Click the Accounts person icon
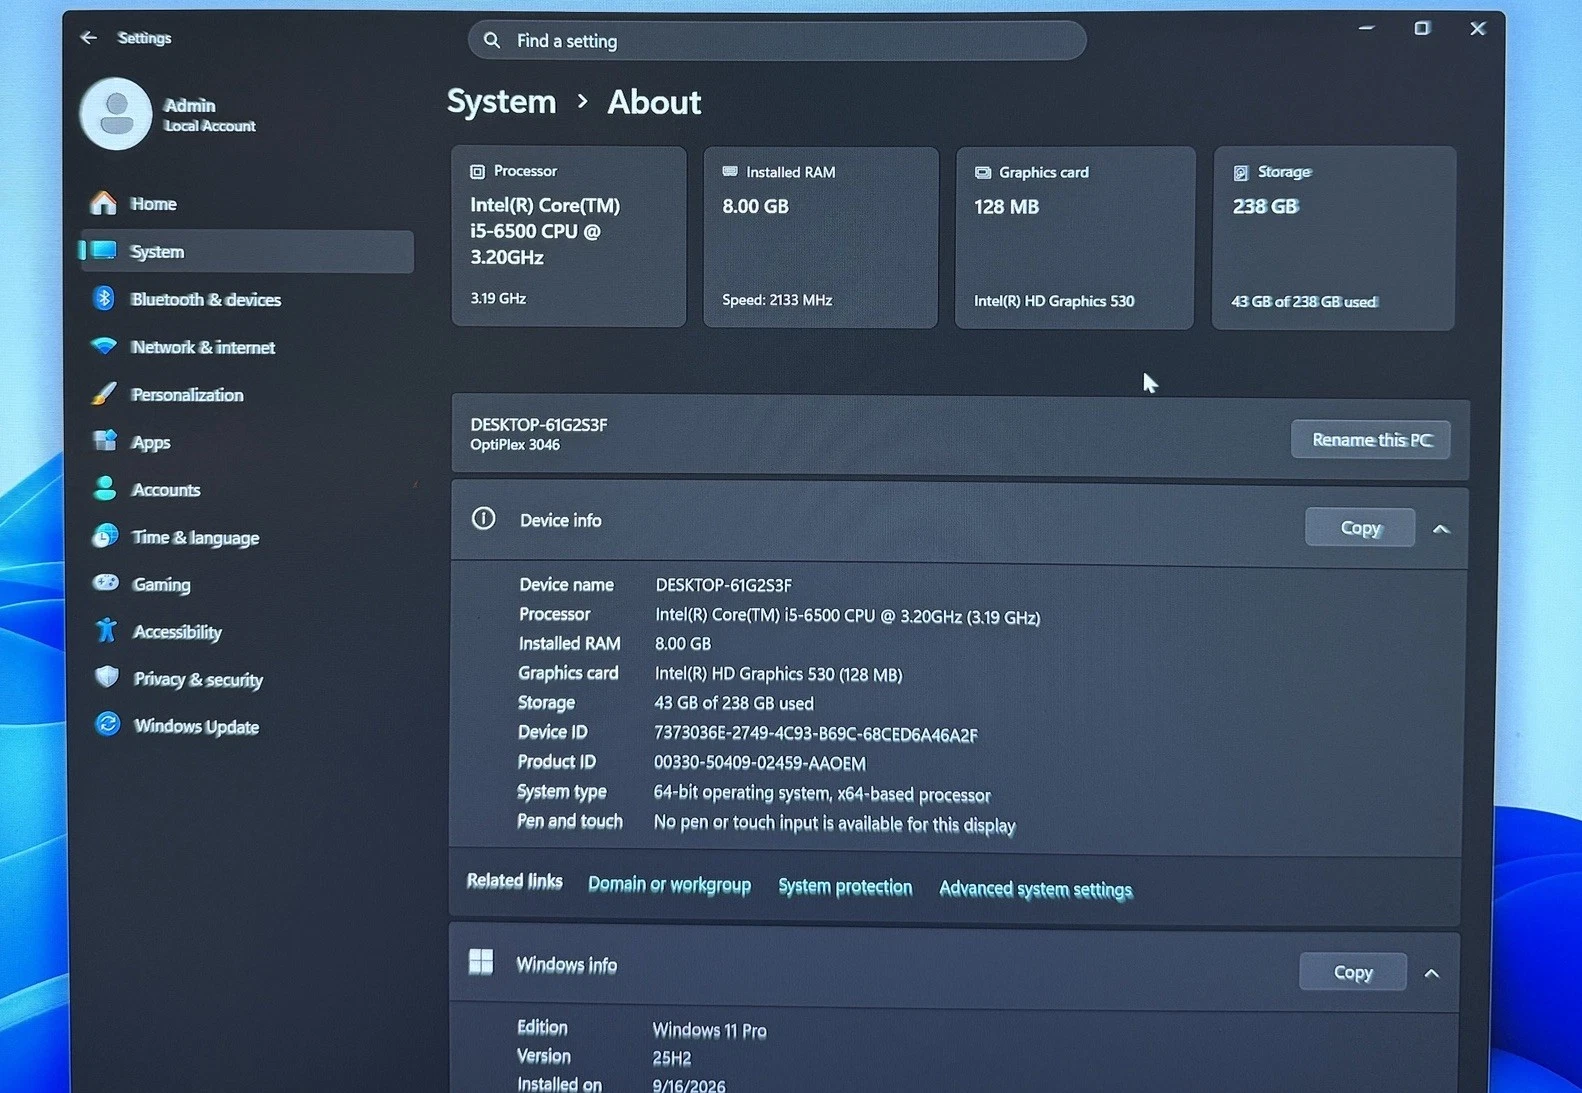 [x=105, y=488]
